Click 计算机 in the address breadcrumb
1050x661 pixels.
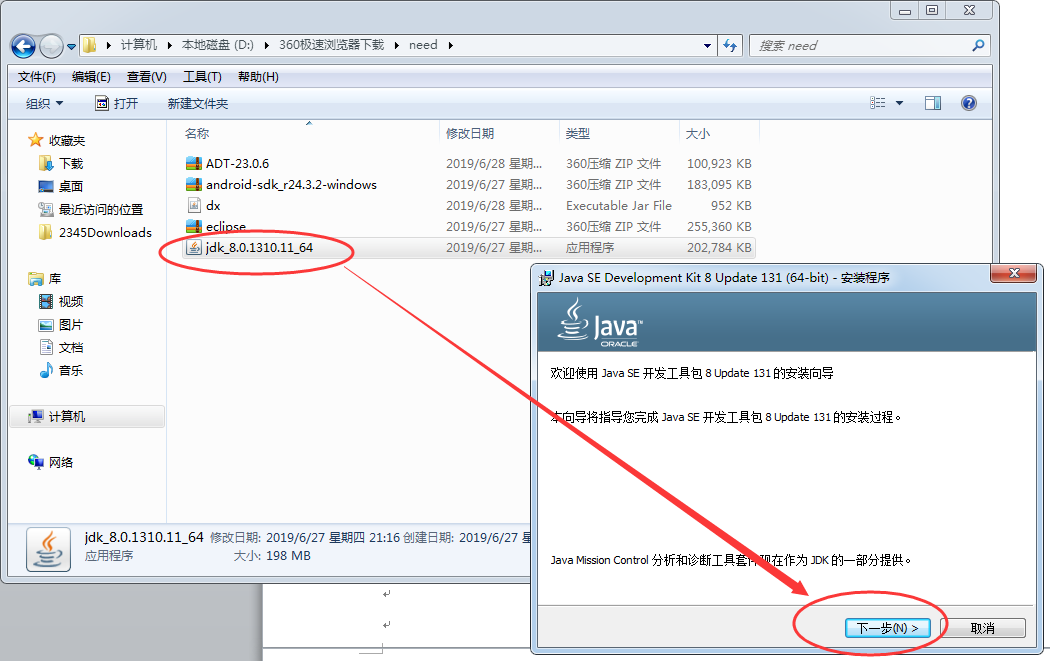(139, 45)
